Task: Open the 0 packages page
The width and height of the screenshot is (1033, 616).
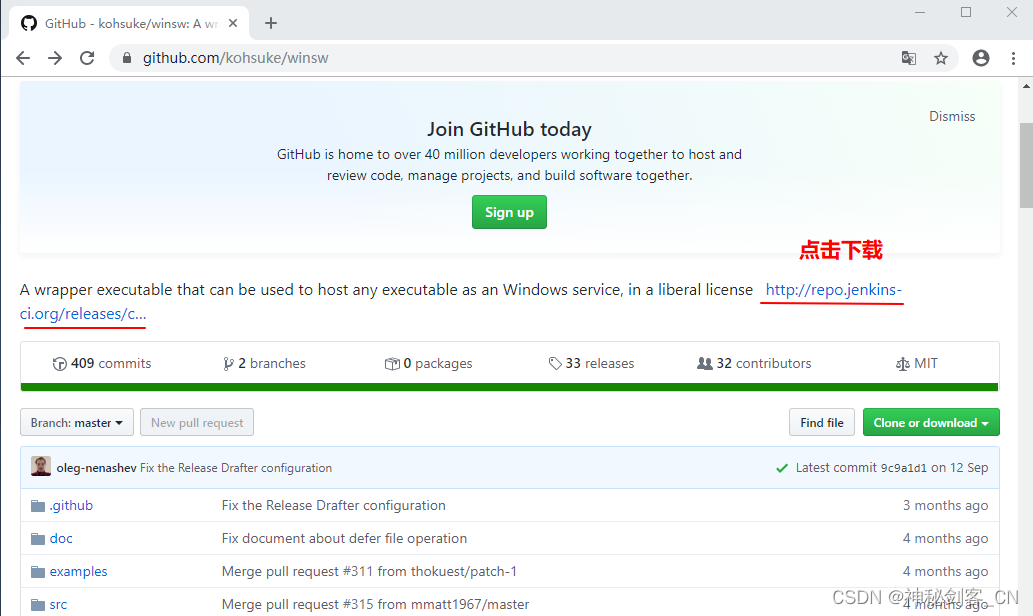Action: 428,363
